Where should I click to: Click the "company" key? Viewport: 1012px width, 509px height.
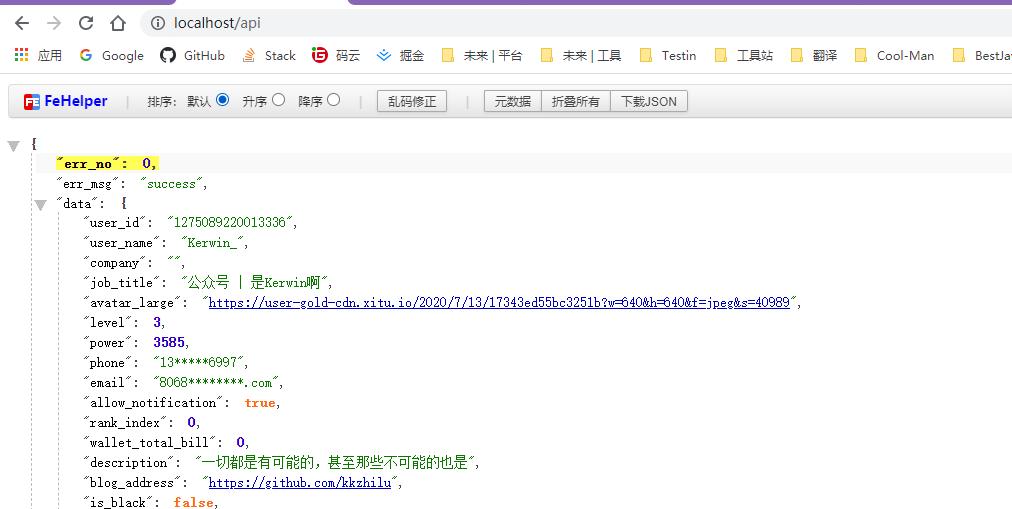click(114, 263)
